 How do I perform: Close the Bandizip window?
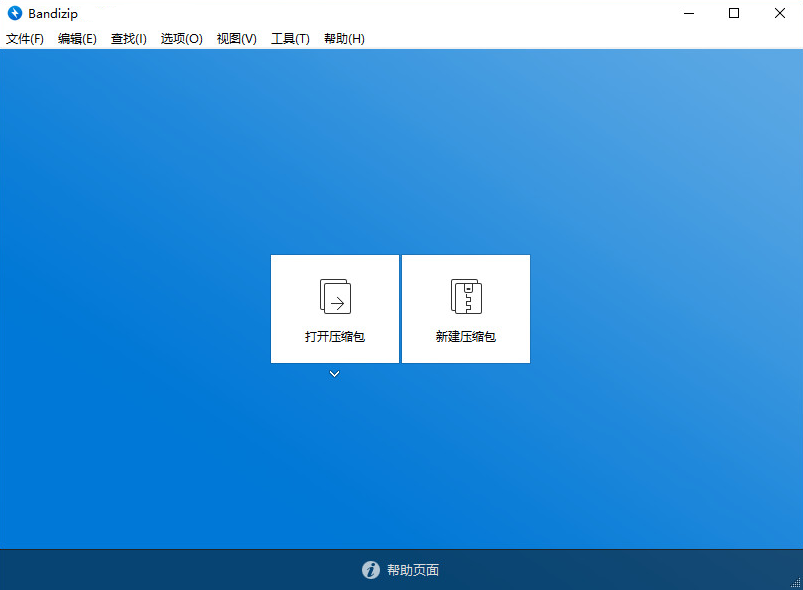(x=779, y=13)
